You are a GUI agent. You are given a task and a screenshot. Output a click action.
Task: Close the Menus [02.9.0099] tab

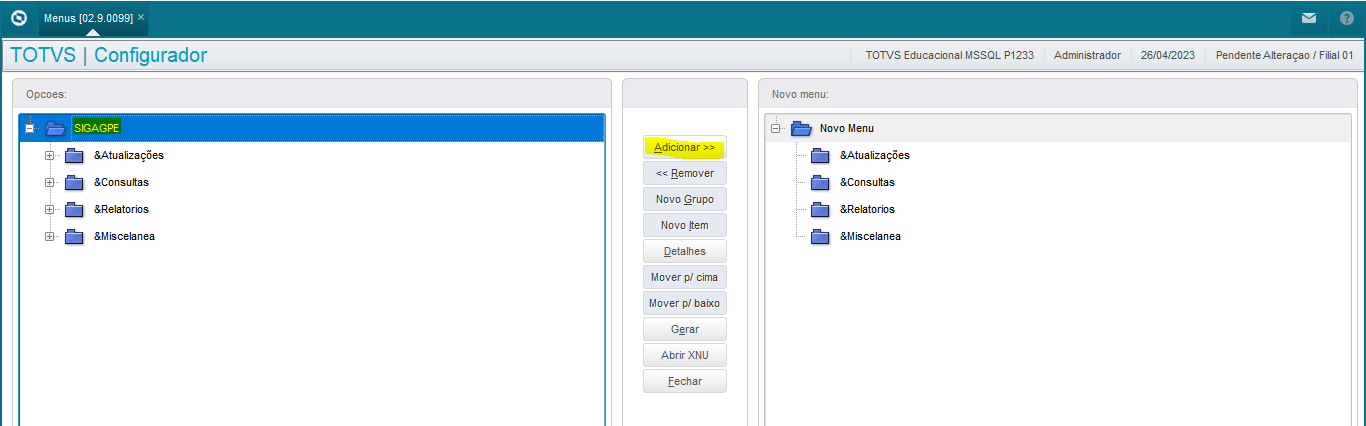(x=141, y=18)
